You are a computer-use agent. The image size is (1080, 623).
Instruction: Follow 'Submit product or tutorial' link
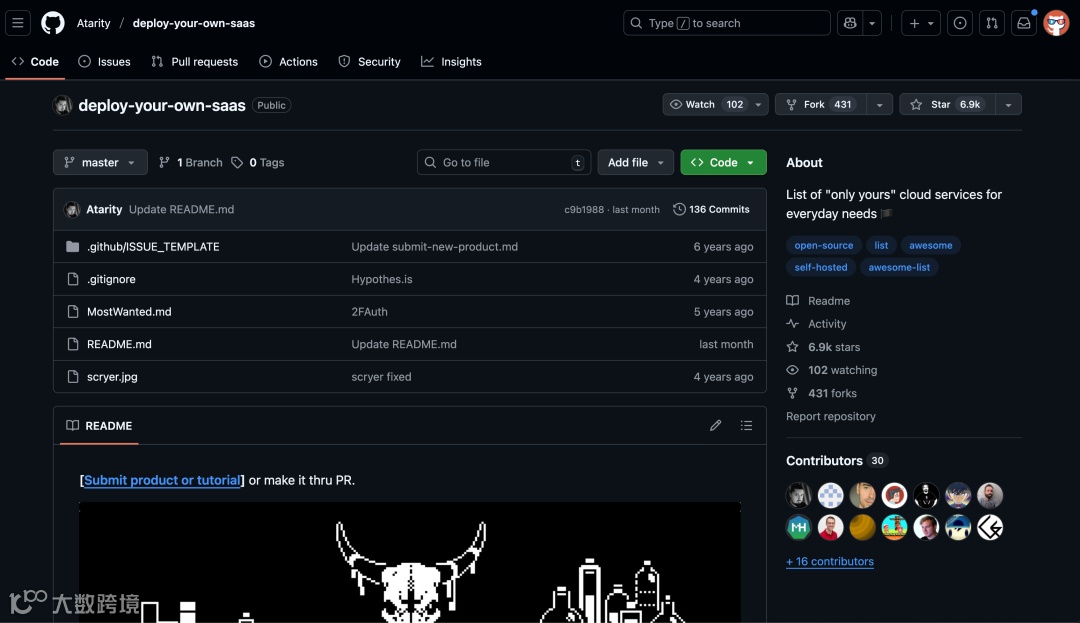pyautogui.click(x=162, y=480)
